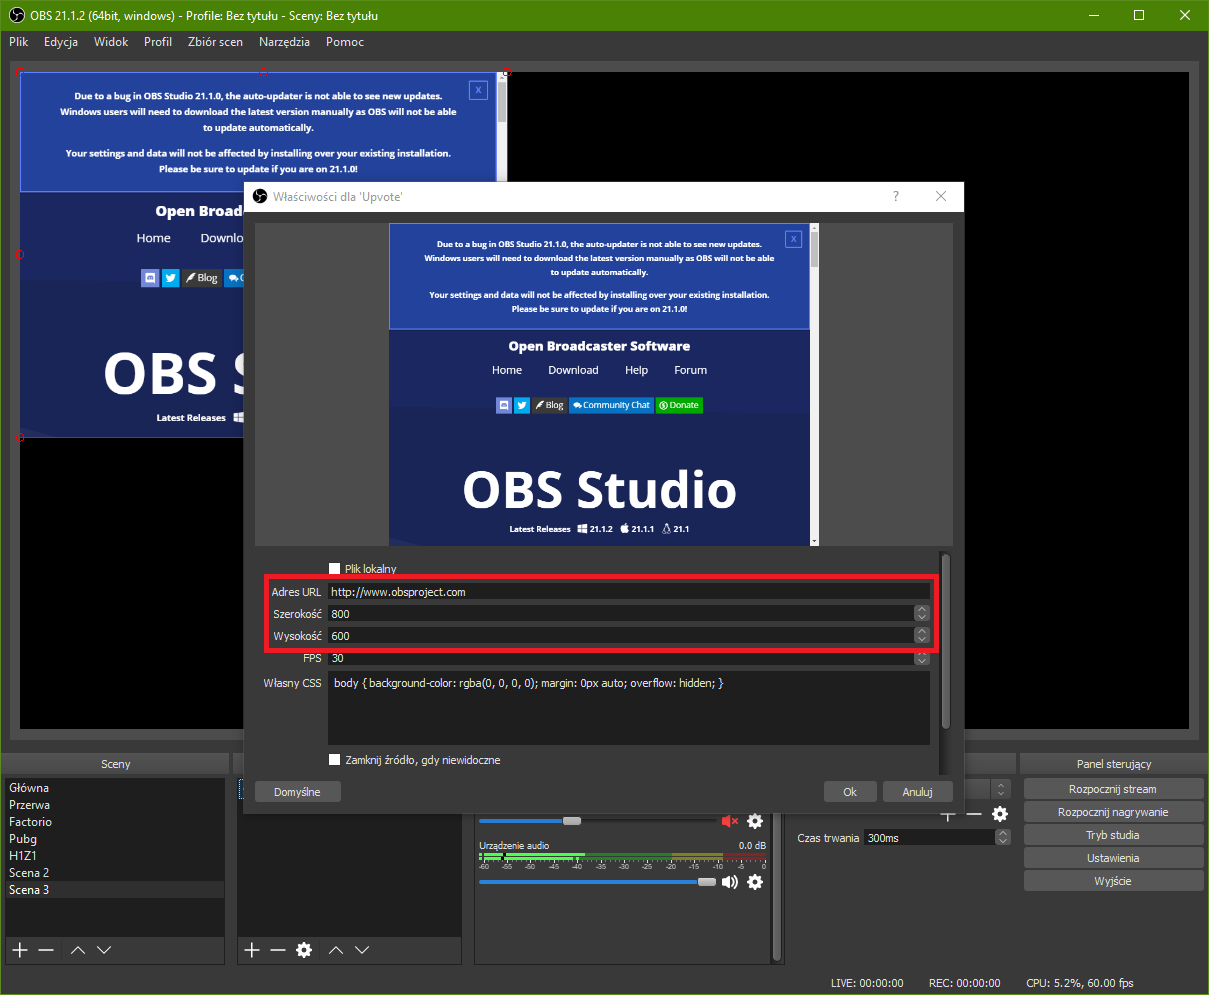Open the Zbiór scen menu
1209x995 pixels.
[215, 42]
